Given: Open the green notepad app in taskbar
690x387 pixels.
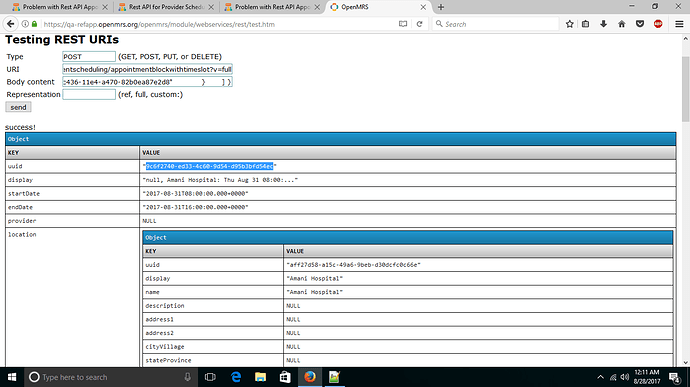Looking at the screenshot, I should pyautogui.click(x=334, y=377).
